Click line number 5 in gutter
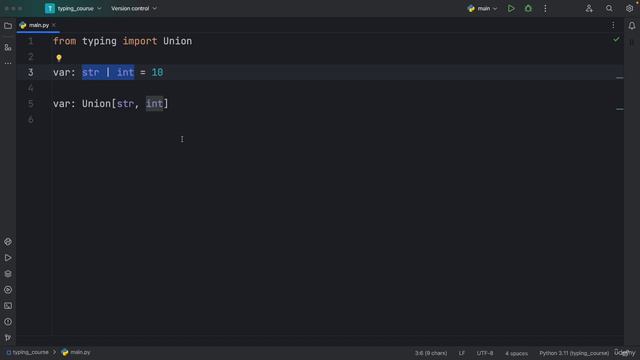 [31, 104]
